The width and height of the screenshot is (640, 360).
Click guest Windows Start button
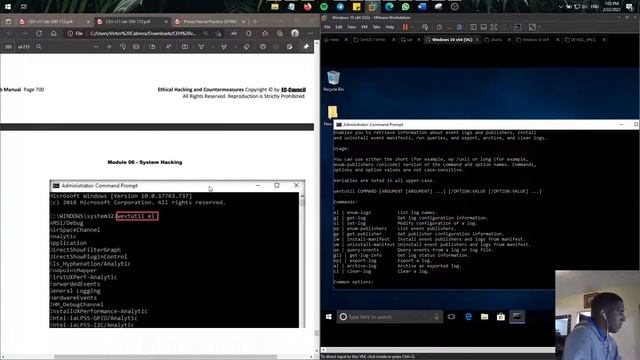(329, 317)
